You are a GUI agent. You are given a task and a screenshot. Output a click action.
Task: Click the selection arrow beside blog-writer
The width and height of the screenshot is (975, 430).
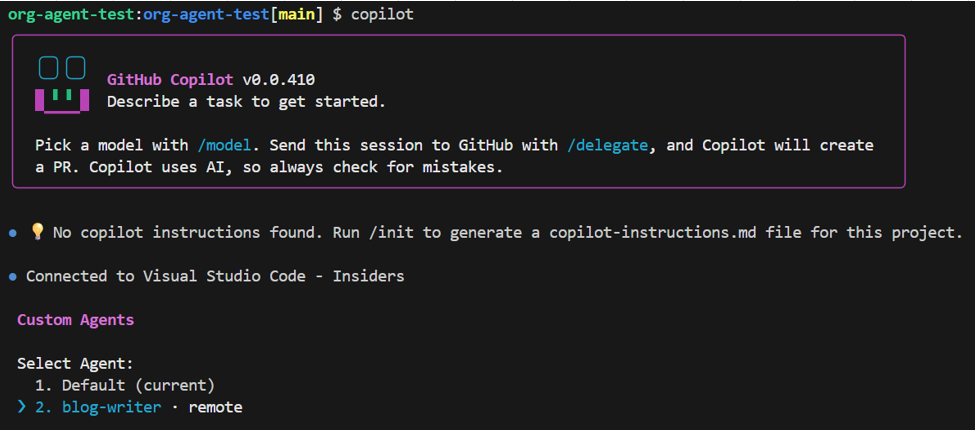click(x=23, y=407)
